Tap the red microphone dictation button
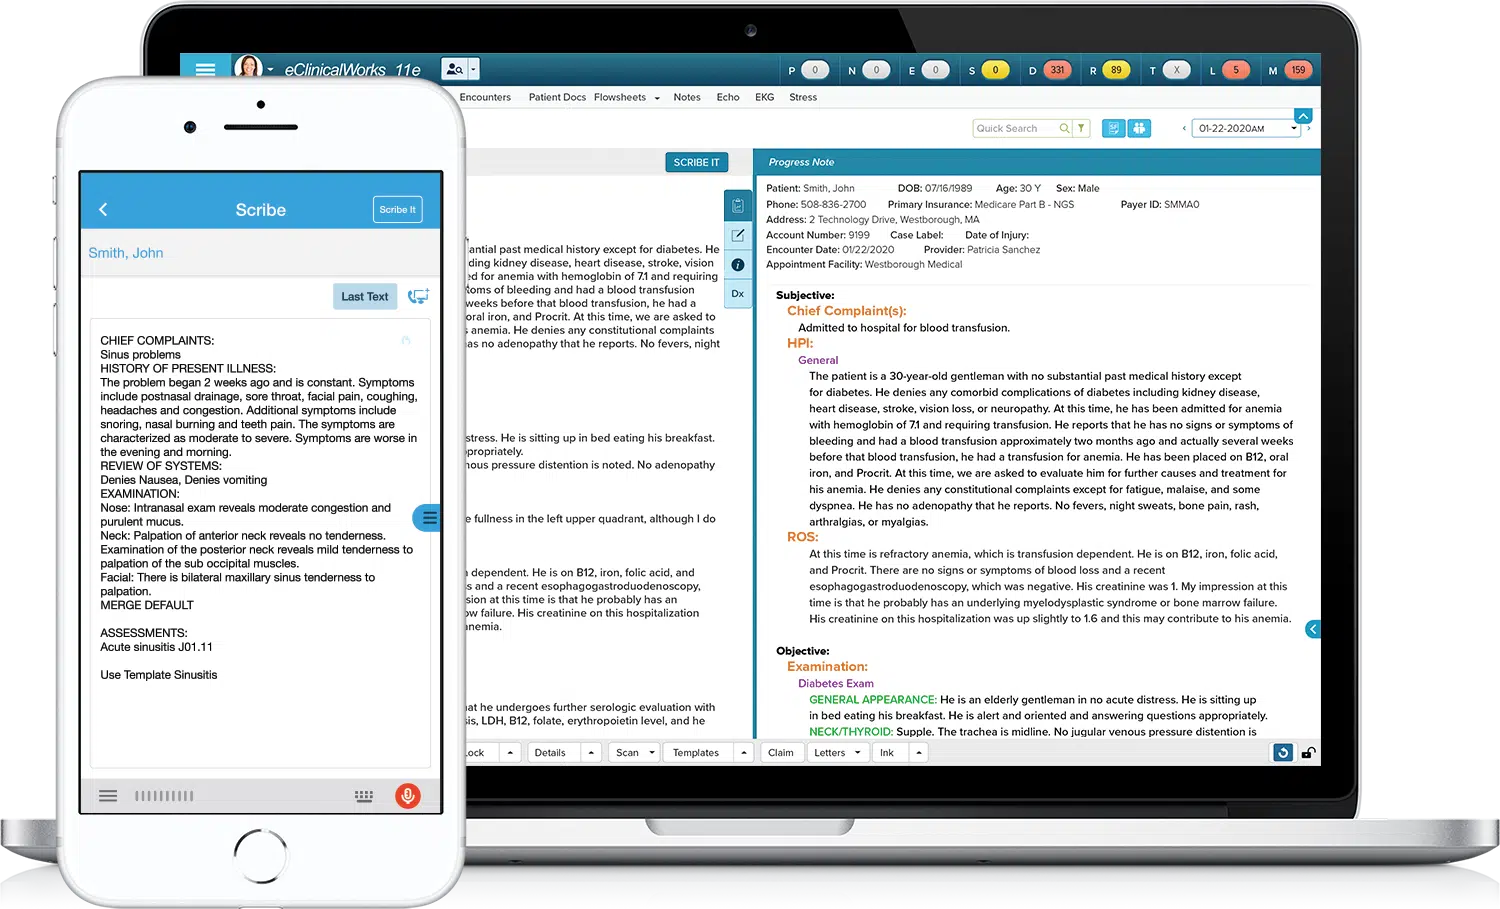 click(407, 796)
